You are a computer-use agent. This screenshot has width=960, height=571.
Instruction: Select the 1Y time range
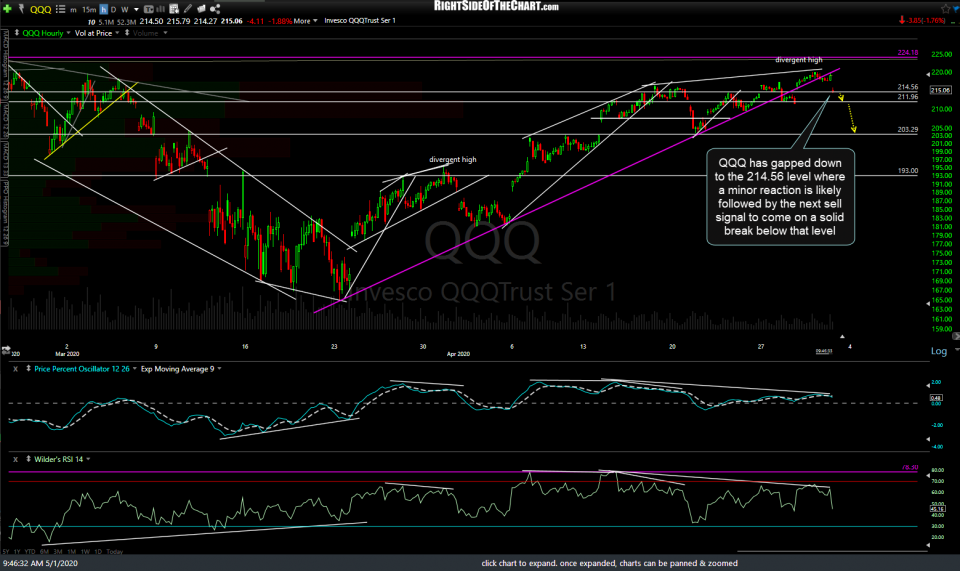(17, 551)
